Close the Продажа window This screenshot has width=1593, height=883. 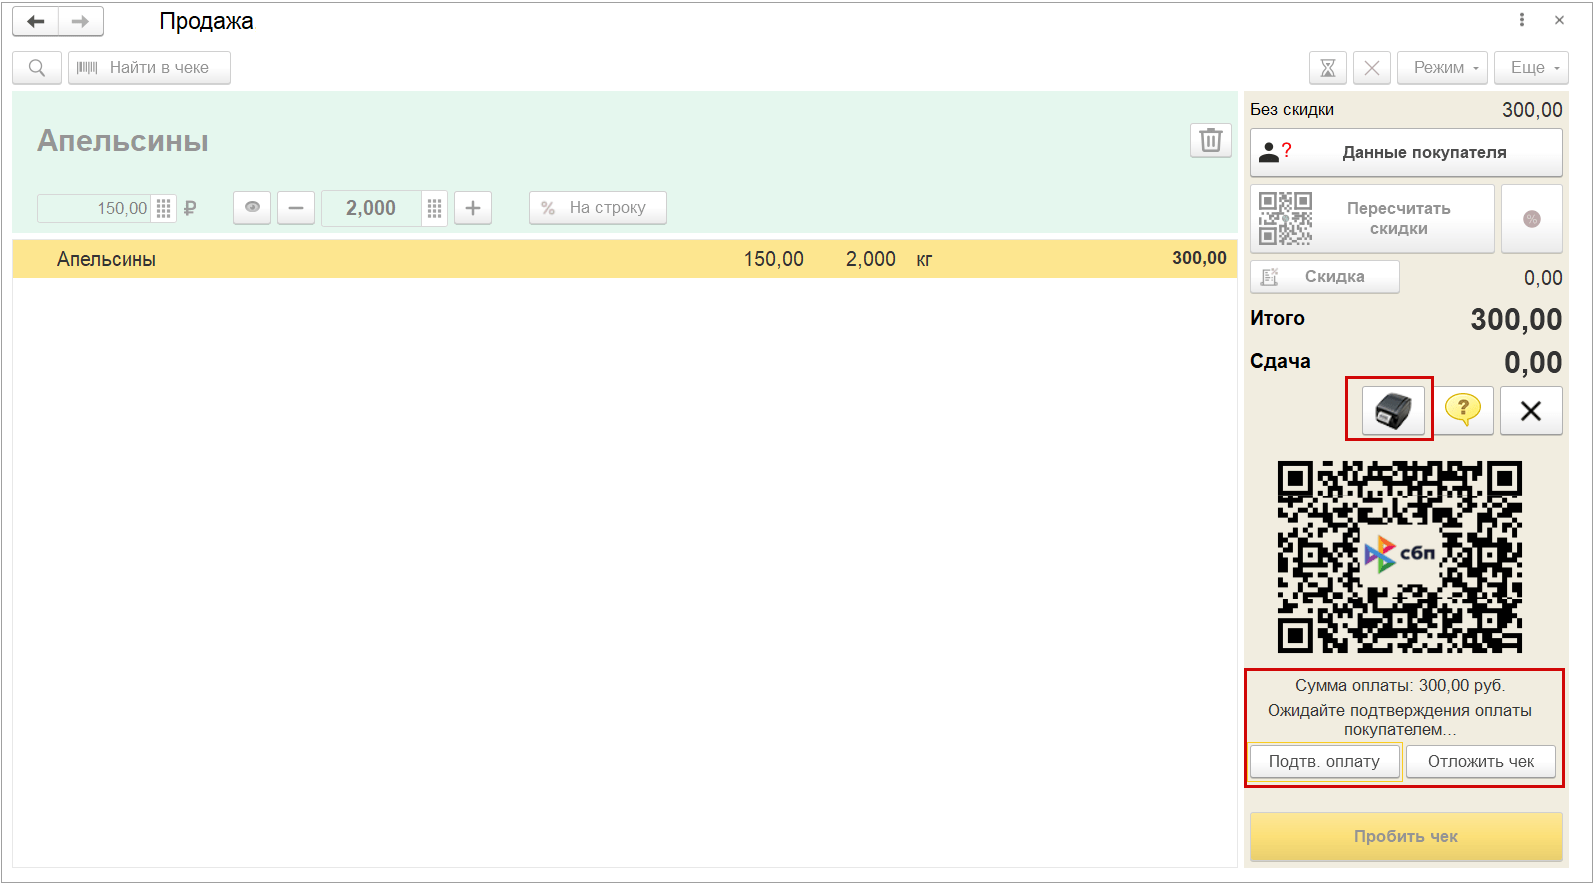[x=1559, y=20]
